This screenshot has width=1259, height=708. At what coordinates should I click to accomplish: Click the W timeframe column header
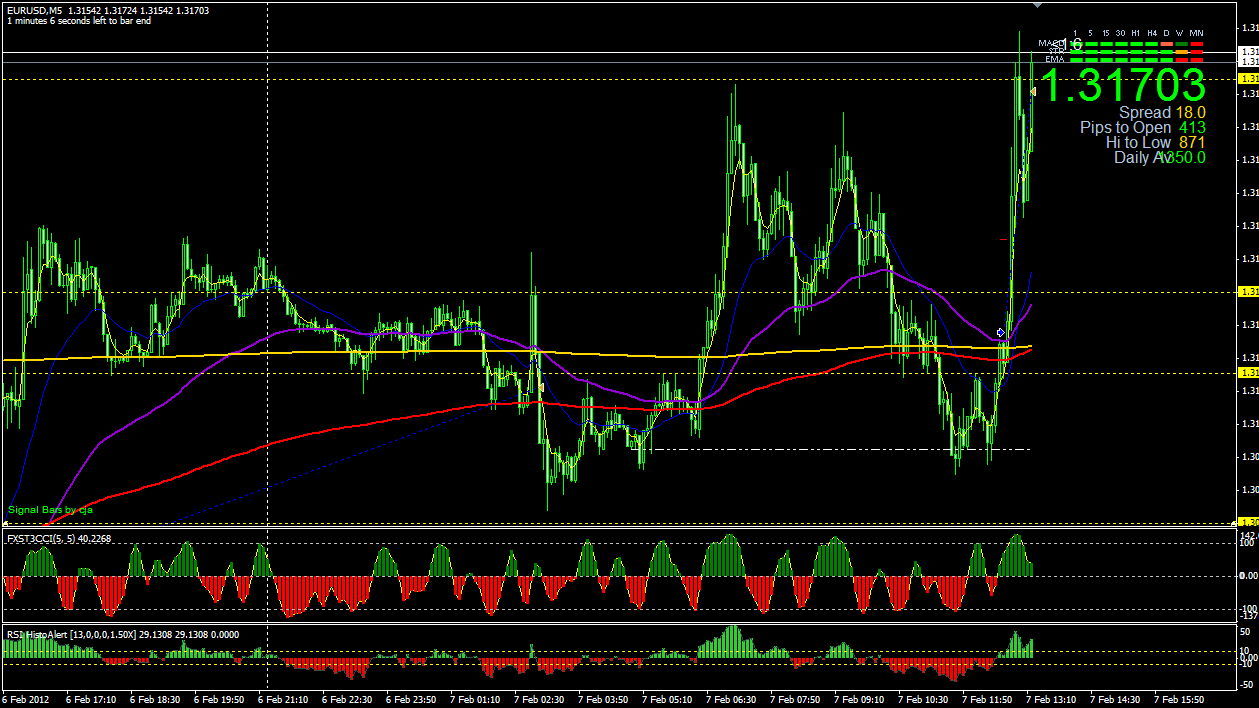tap(1180, 33)
